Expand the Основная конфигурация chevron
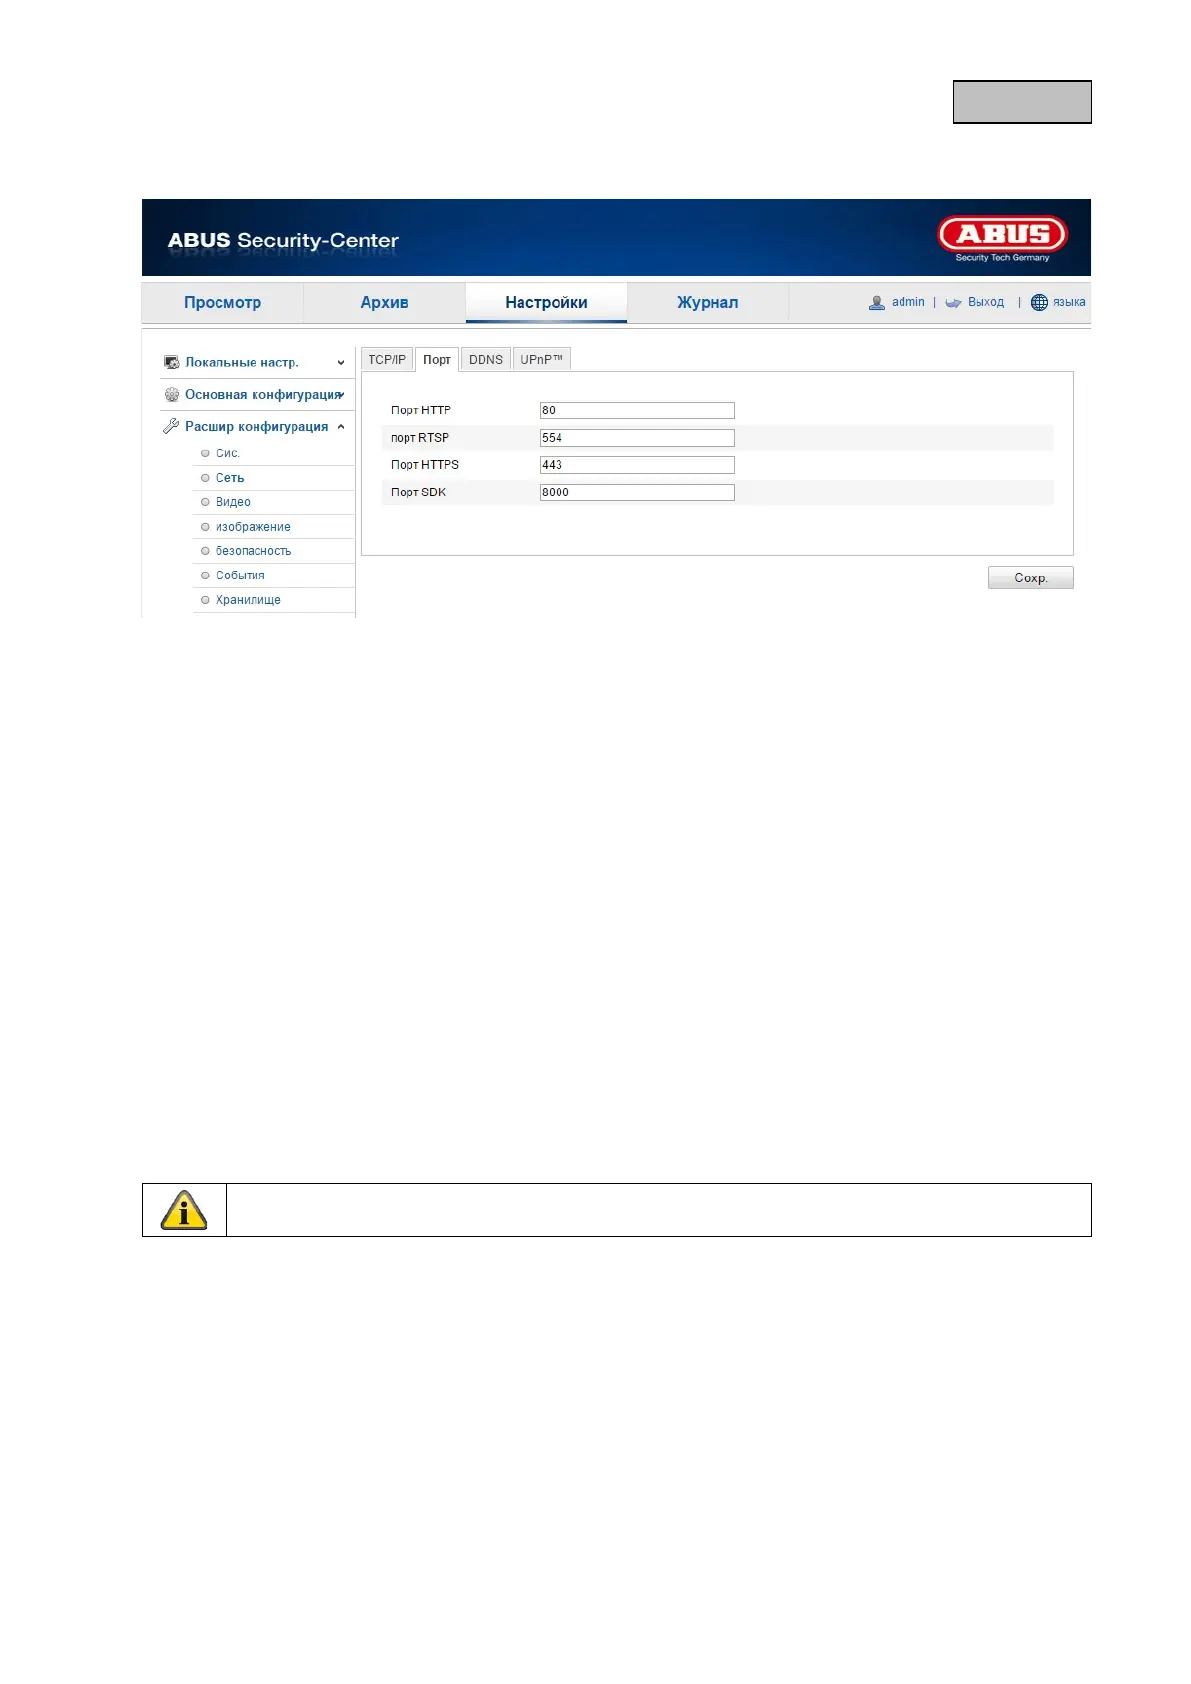 pos(342,395)
